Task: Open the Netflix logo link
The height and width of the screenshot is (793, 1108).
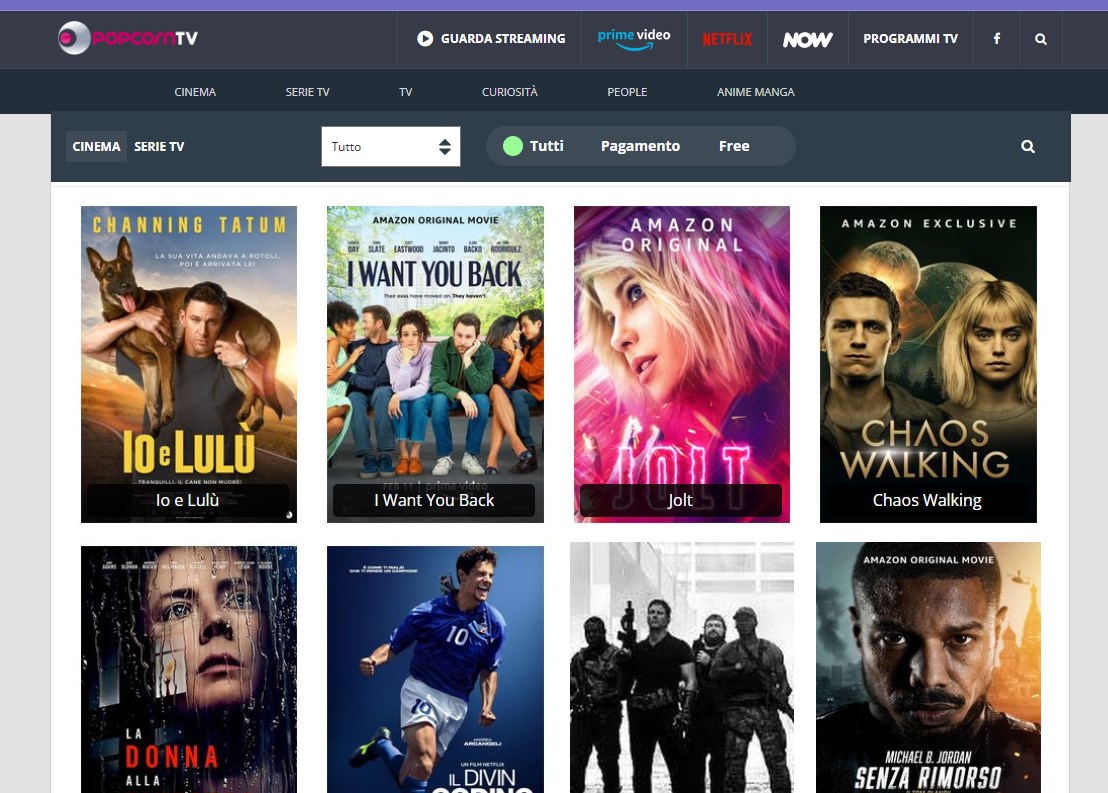Action: coord(727,40)
